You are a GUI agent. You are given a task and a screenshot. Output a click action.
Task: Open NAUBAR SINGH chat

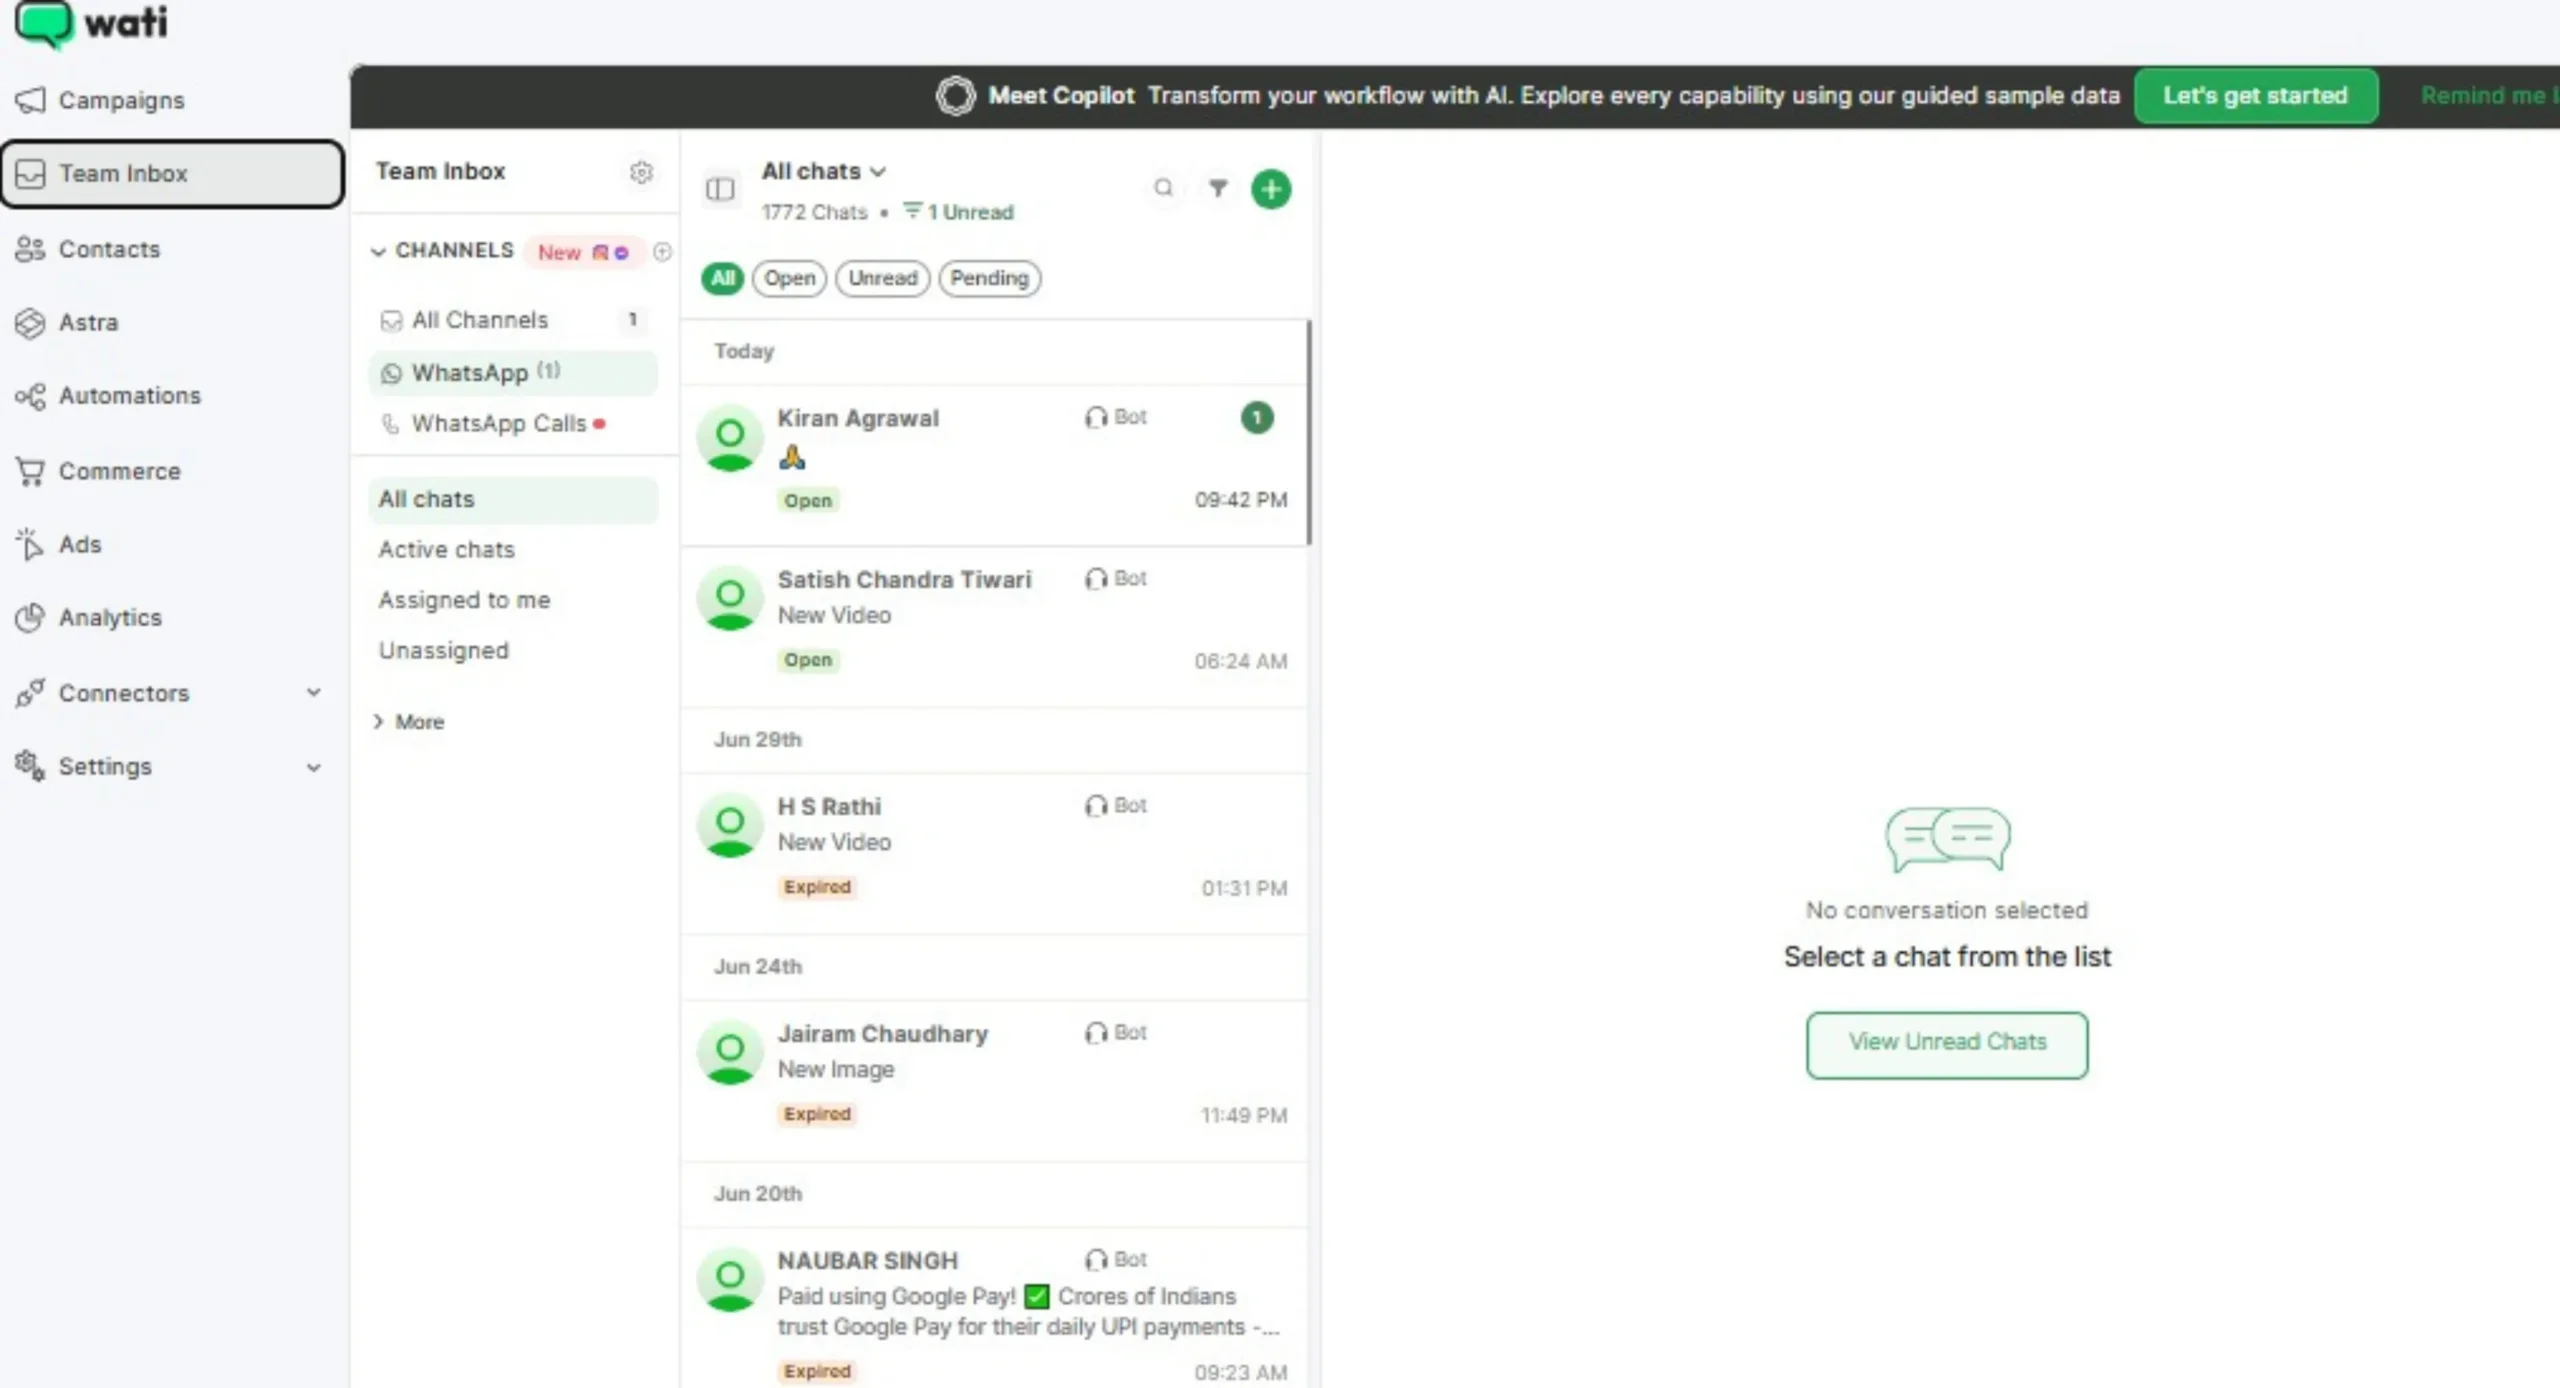[x=994, y=1308]
